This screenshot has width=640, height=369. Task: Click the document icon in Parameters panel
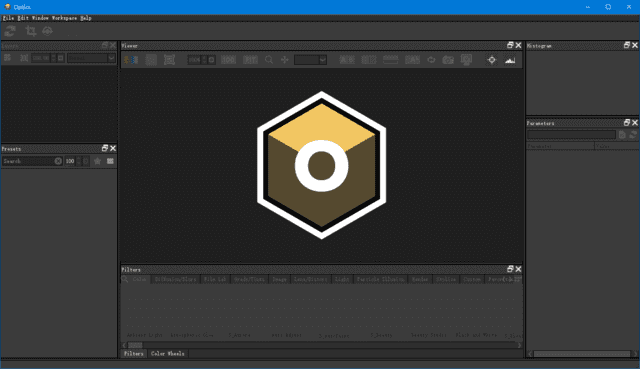point(622,135)
